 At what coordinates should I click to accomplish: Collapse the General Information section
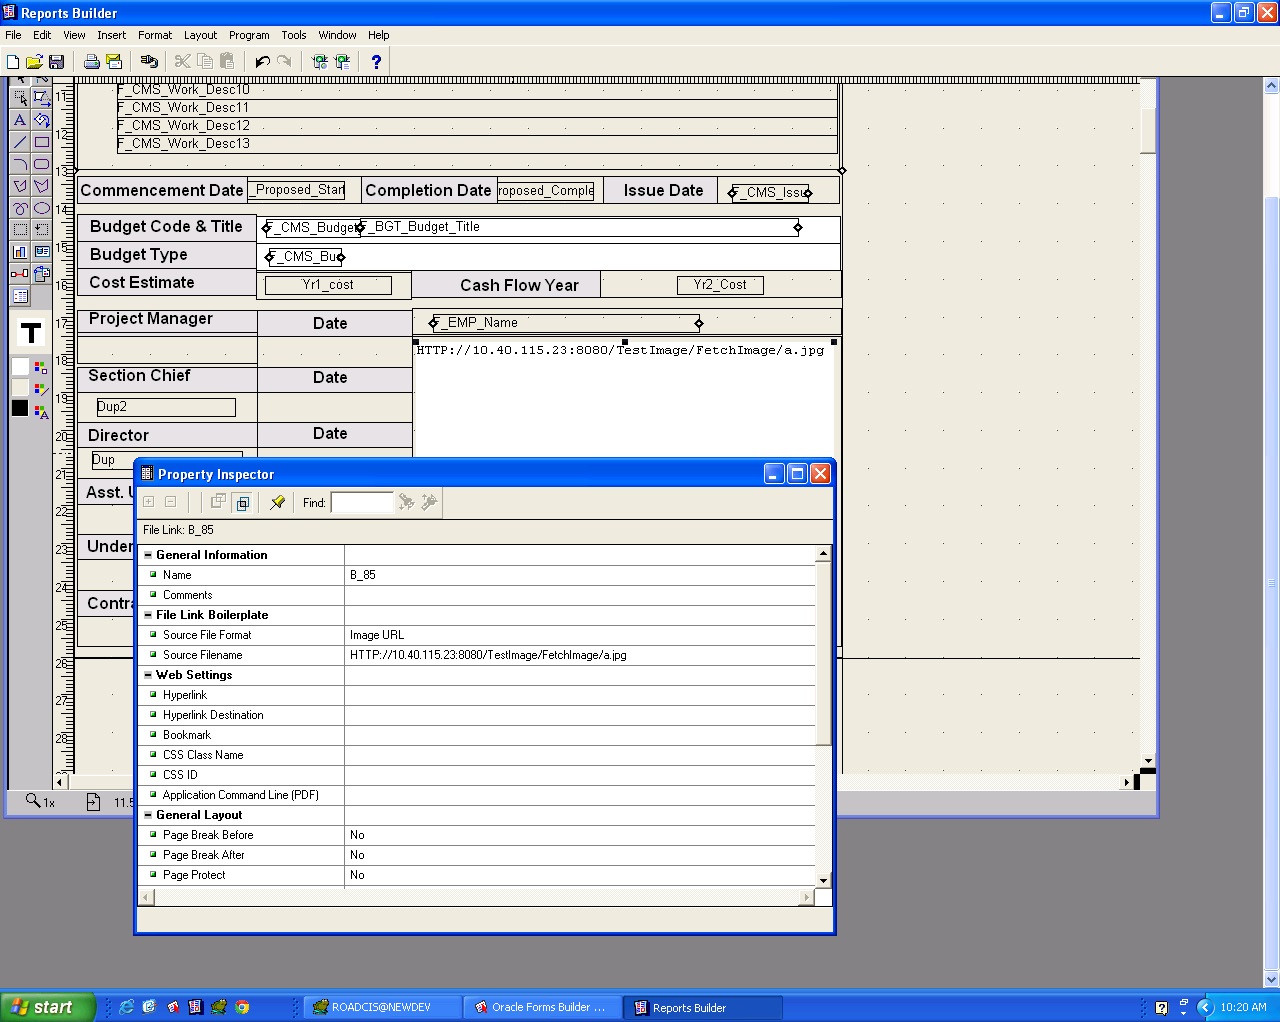coord(148,555)
